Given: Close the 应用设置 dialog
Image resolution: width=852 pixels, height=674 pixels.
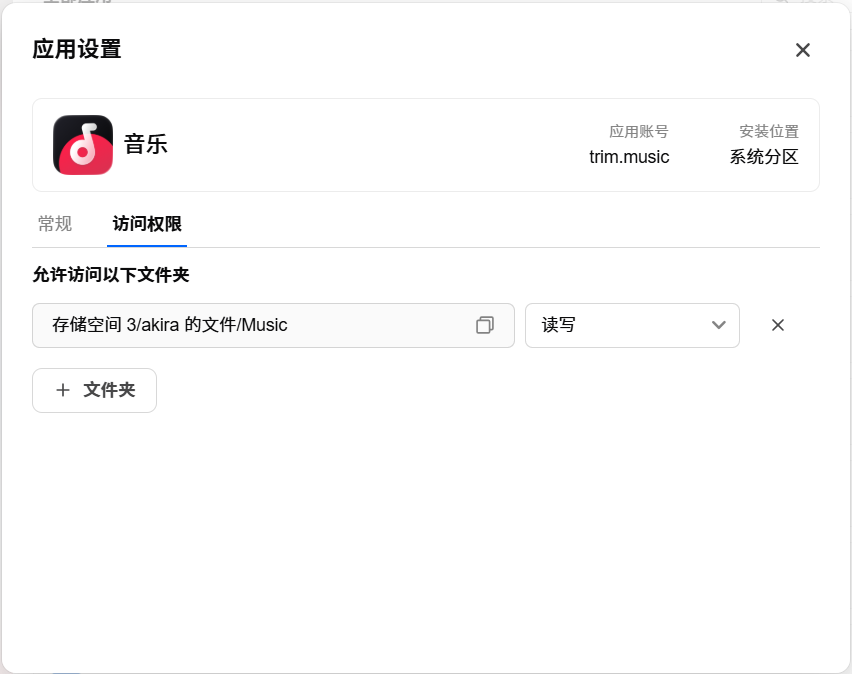Looking at the screenshot, I should (803, 50).
